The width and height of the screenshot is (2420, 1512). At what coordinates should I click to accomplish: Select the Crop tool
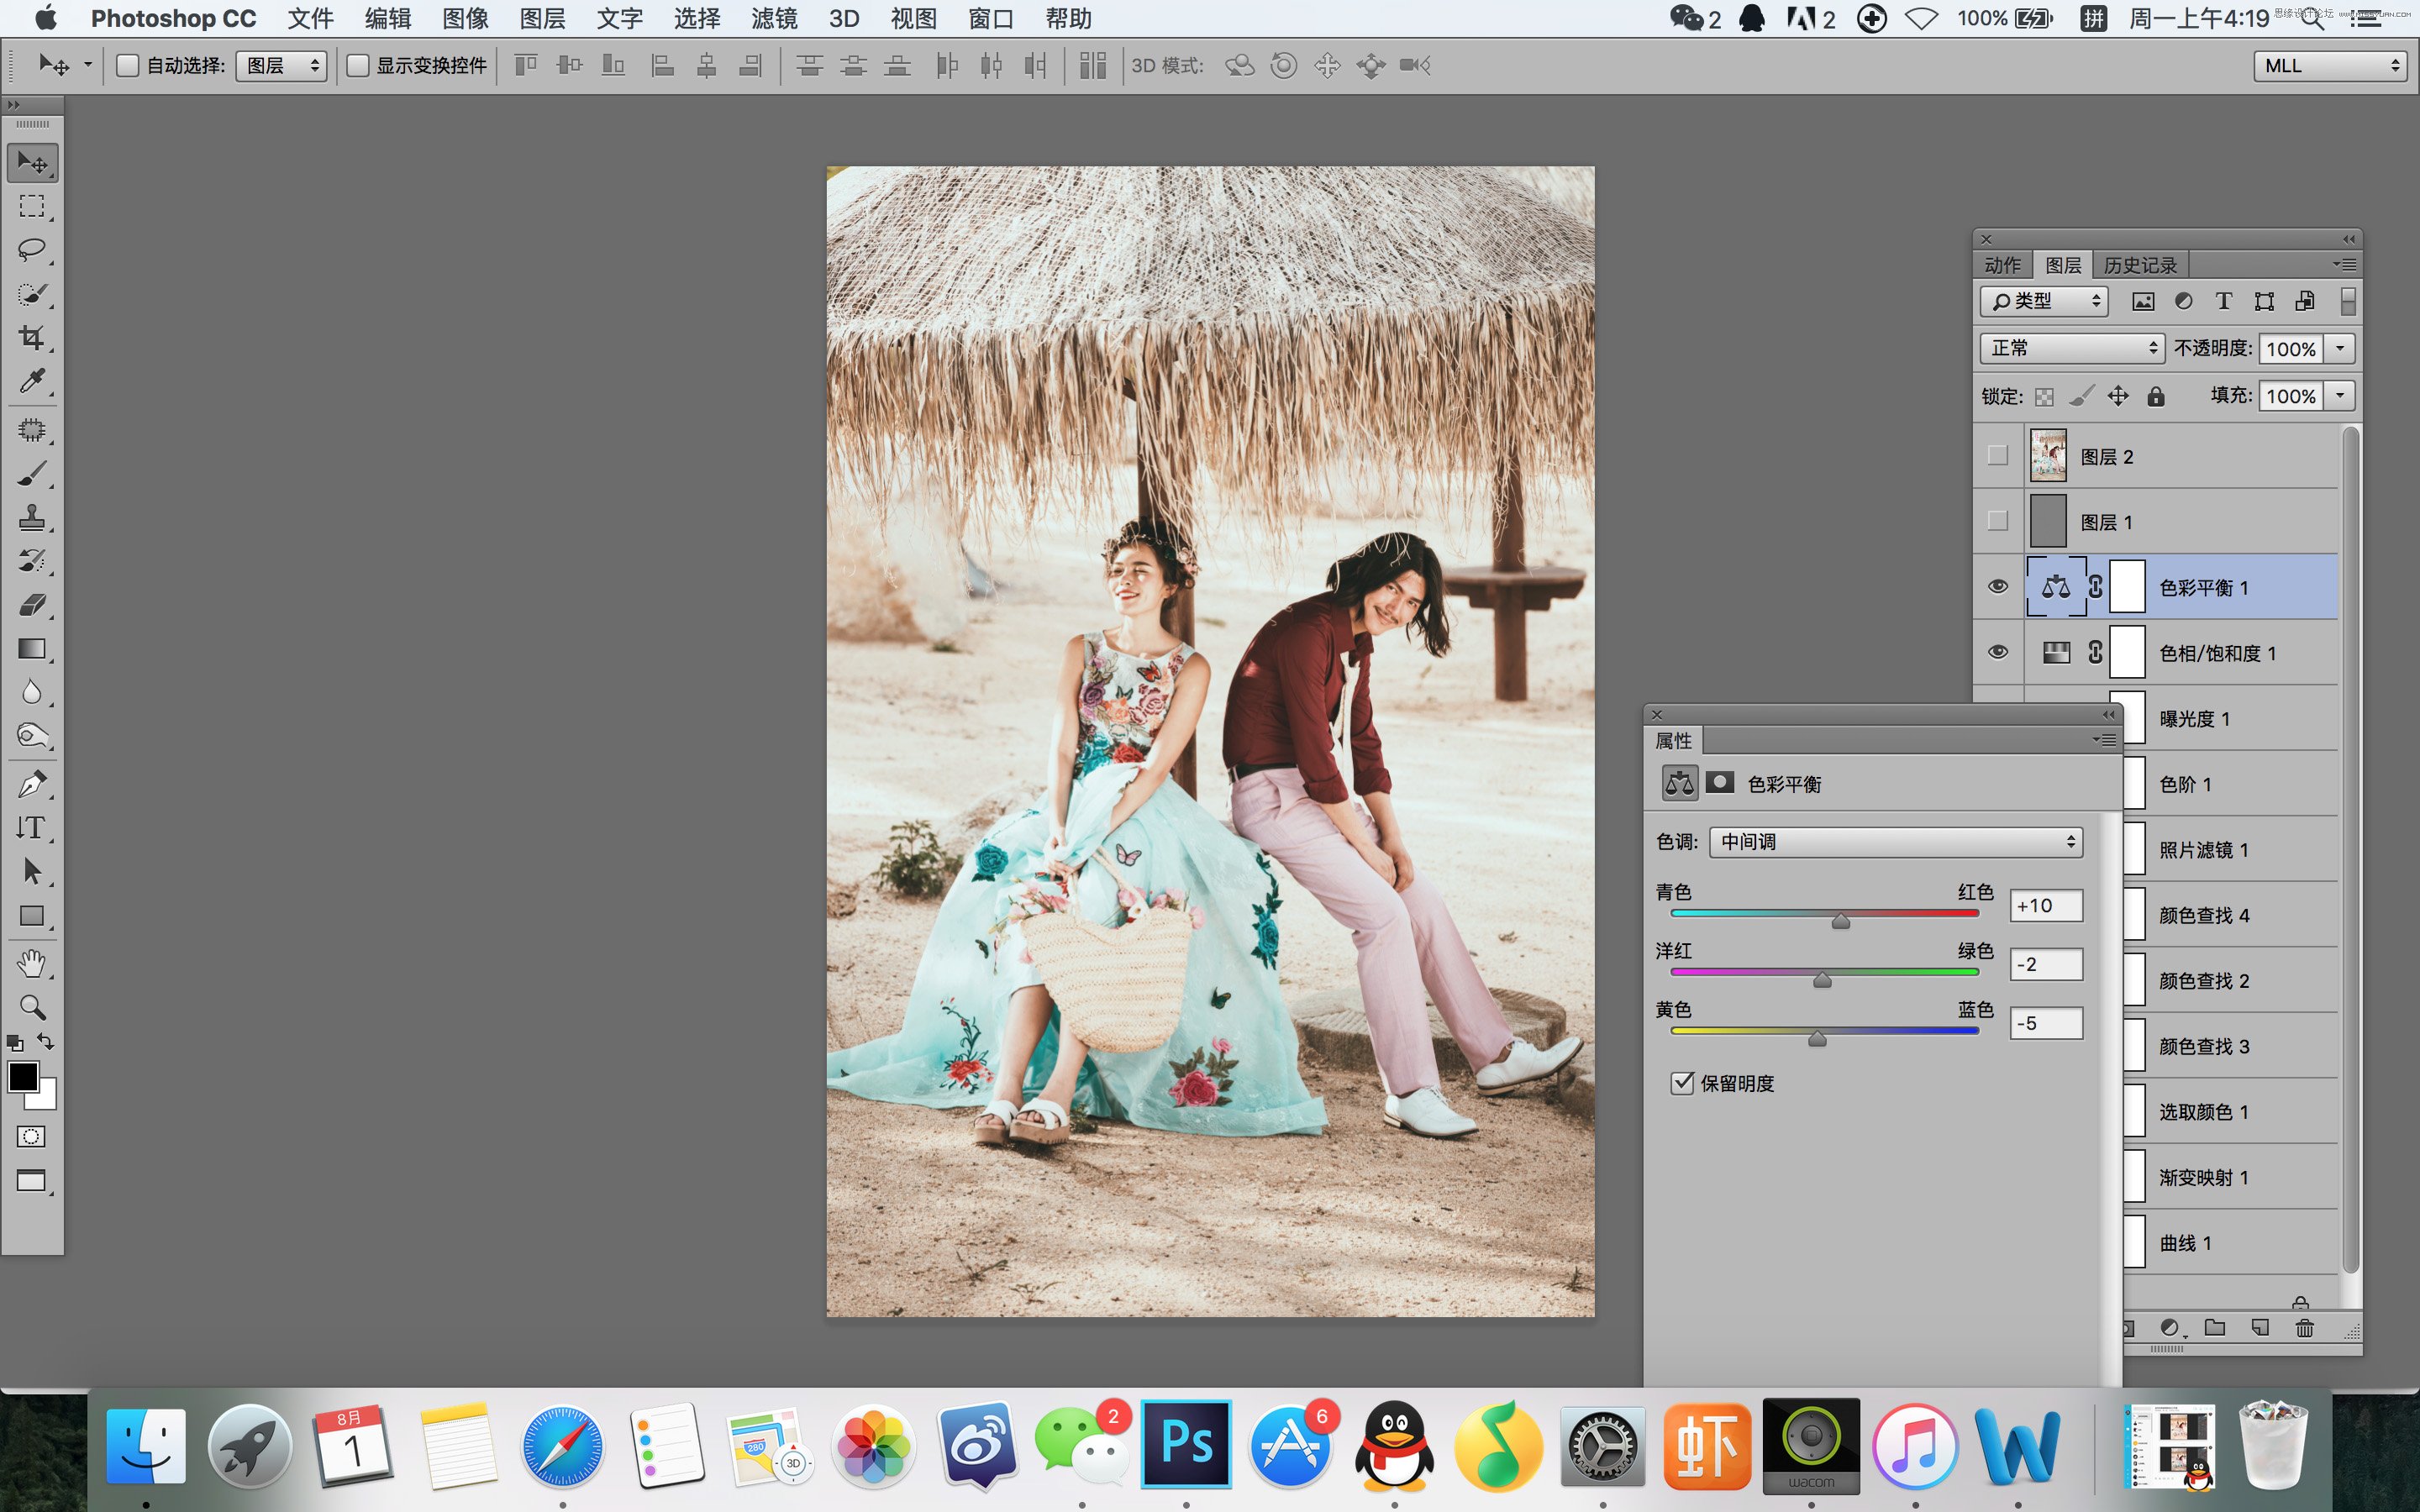pos(32,338)
